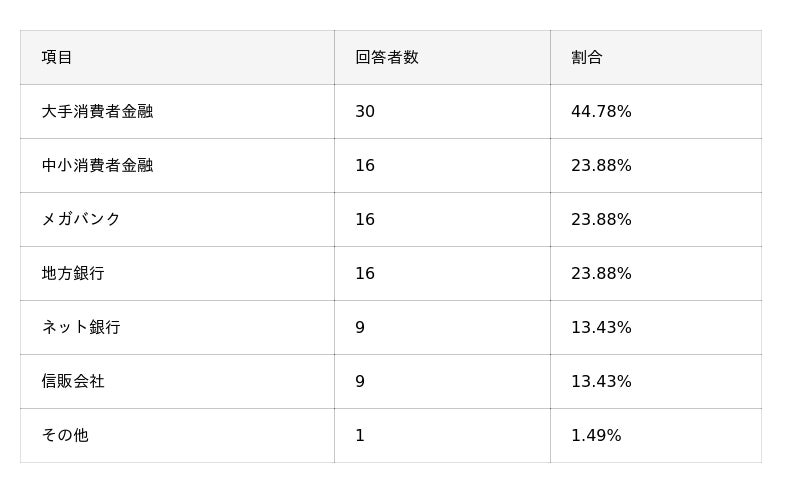The width and height of the screenshot is (800, 493).
Task: Click the respondent count 1 for その他
Action: (x=360, y=436)
